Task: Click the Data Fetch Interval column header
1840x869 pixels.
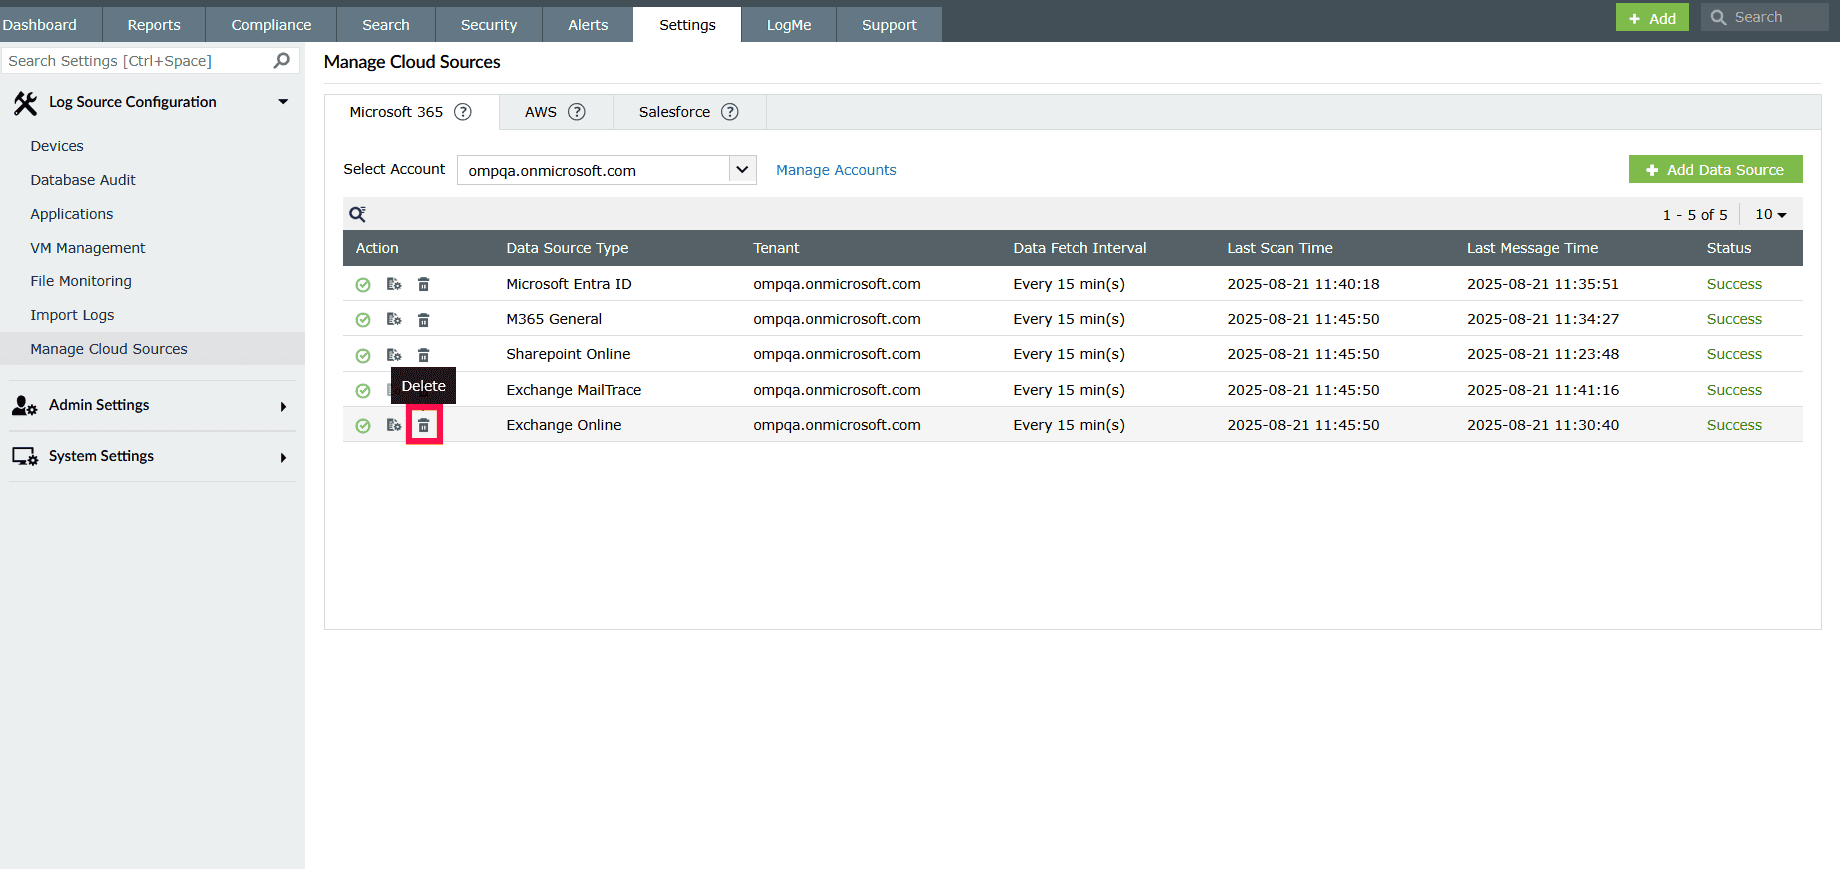Action: pos(1080,248)
